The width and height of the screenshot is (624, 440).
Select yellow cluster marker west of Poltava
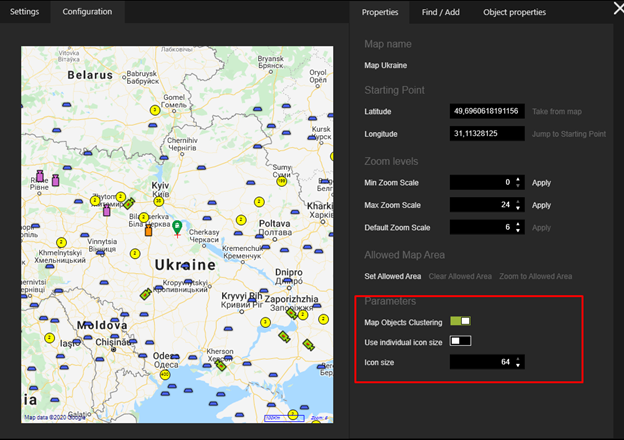(x=241, y=220)
